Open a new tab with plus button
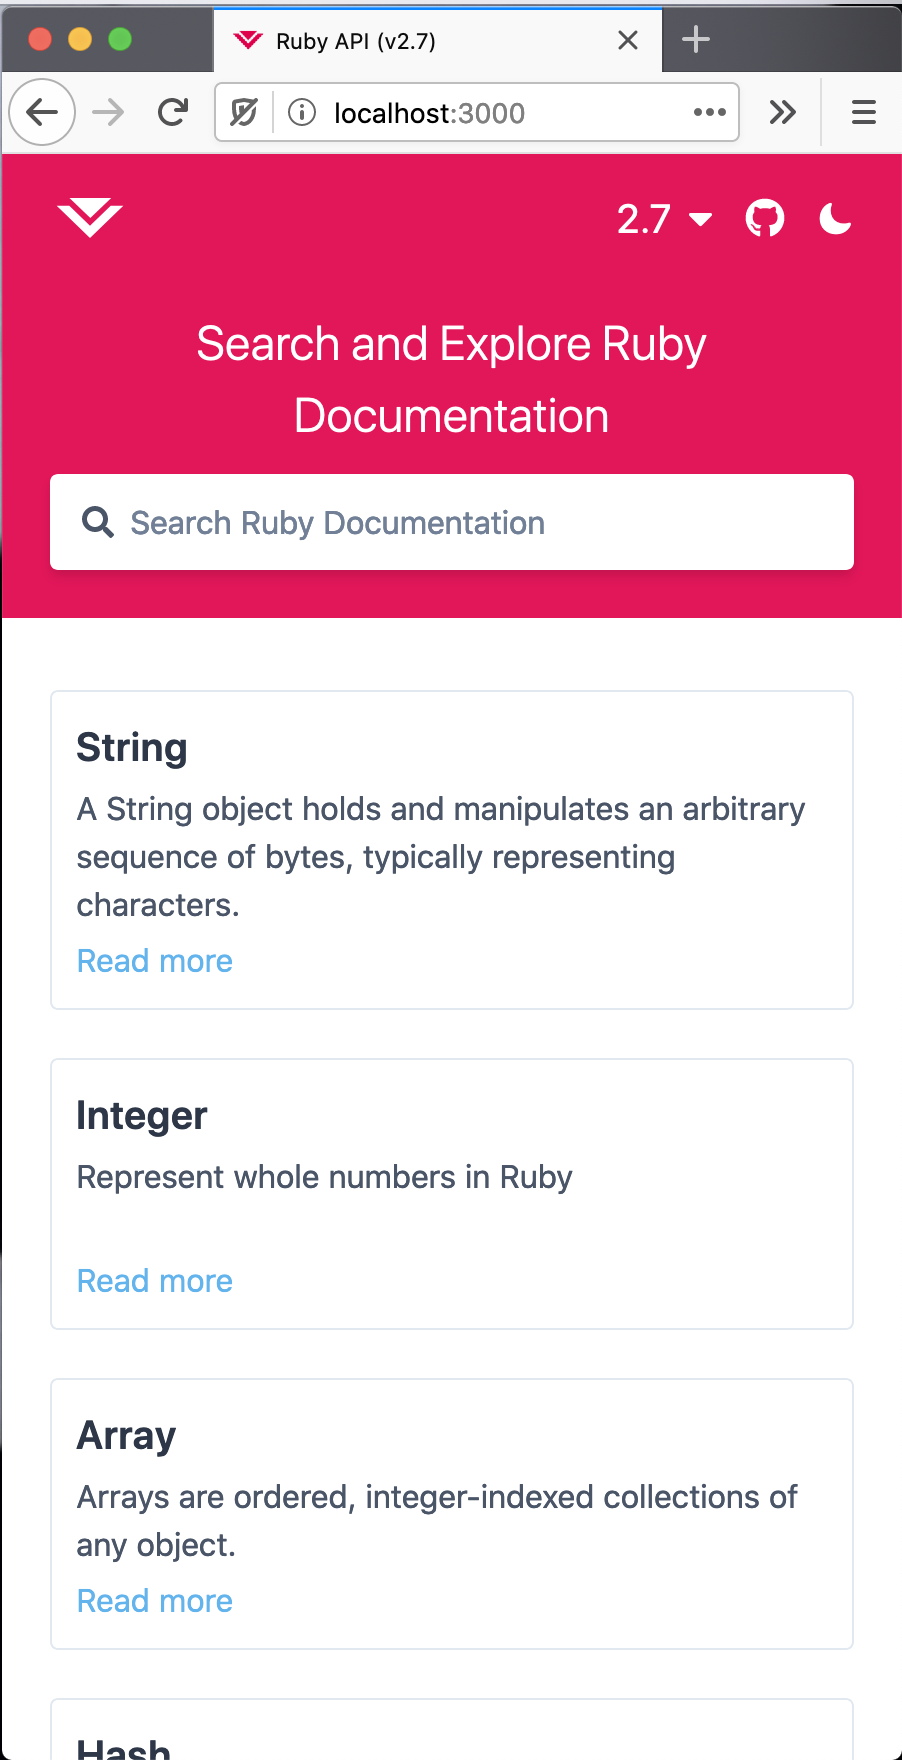The image size is (902, 1760). [x=695, y=40]
